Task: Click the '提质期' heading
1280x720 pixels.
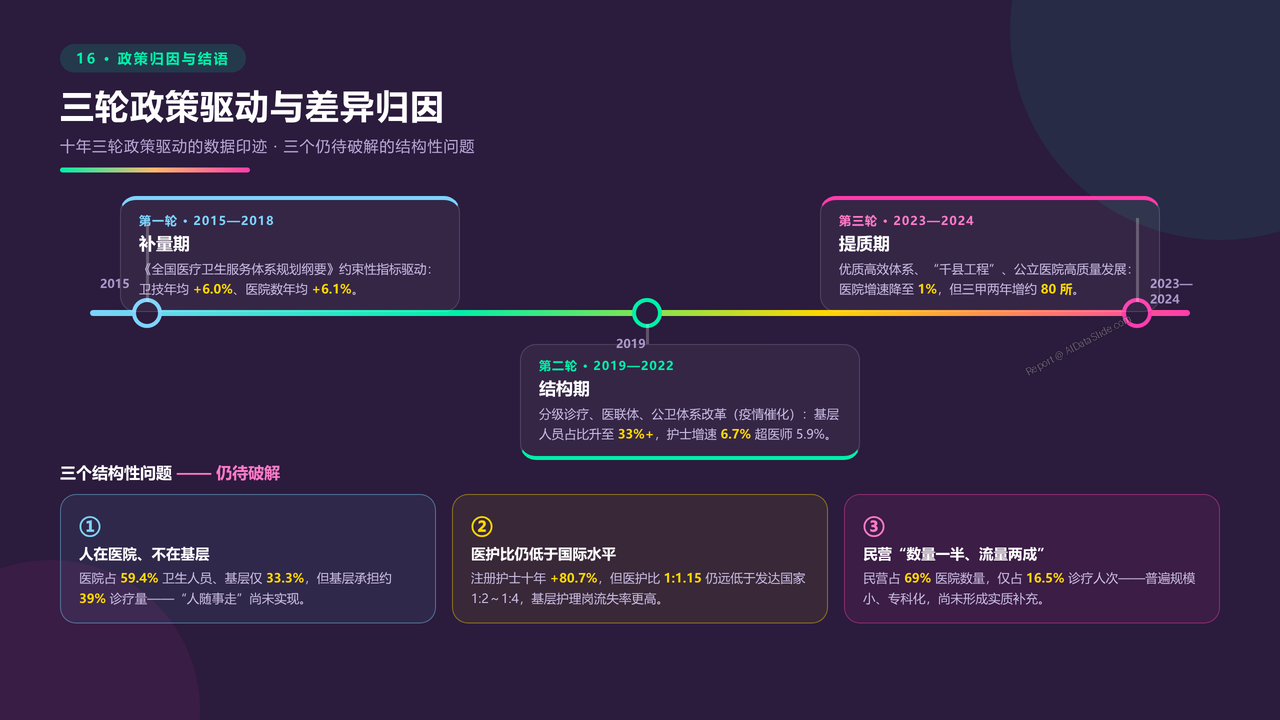Action: click(864, 244)
